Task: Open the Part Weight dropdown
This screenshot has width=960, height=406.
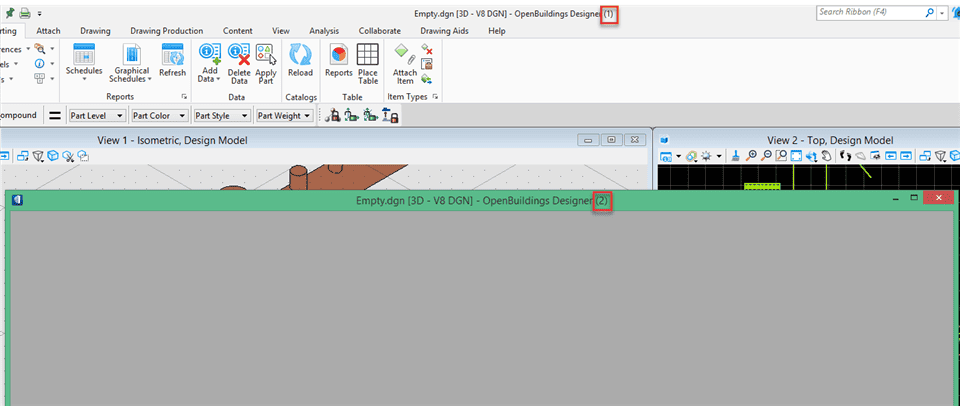Action: click(x=285, y=115)
